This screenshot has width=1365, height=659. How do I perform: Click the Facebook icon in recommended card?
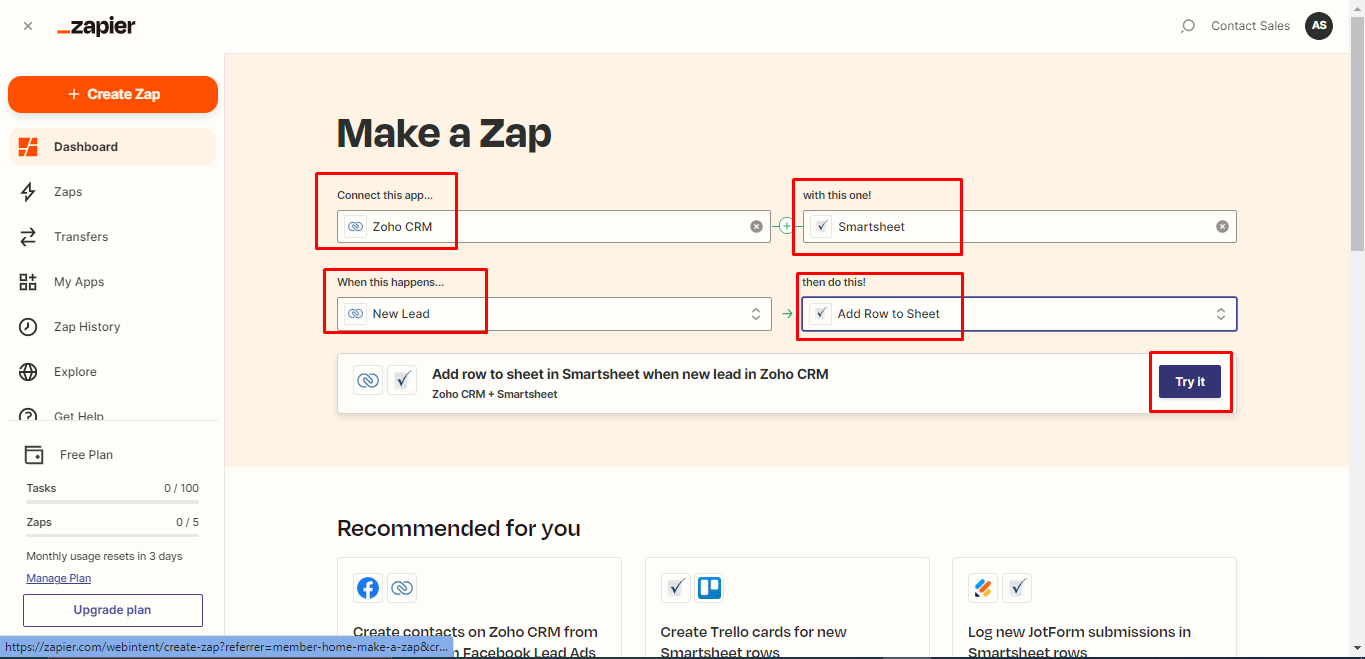(369, 588)
